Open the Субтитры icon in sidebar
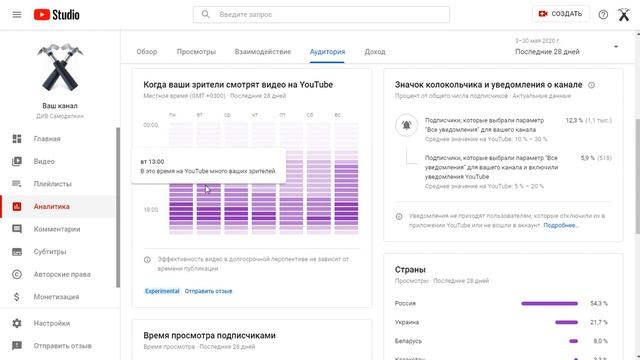 point(17,251)
